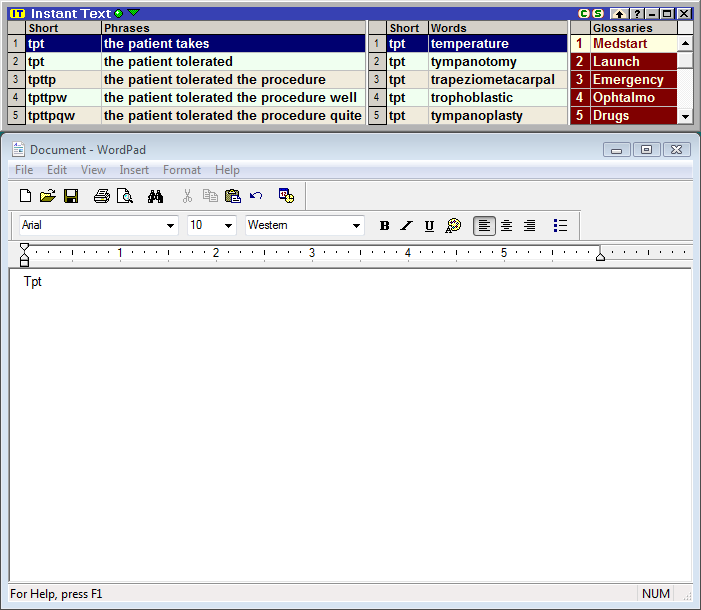Click the Cut scissors icon

187,196
